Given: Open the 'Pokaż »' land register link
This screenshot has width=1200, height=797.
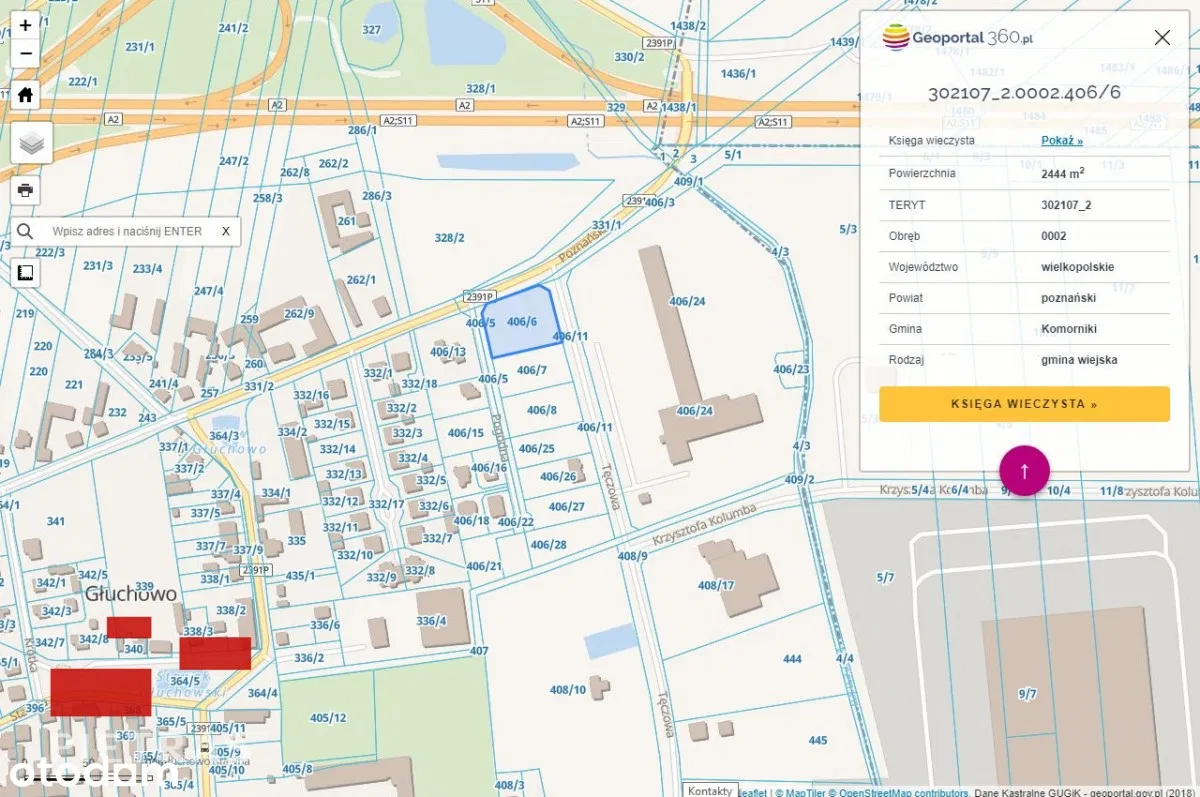Looking at the screenshot, I should tap(1061, 141).
